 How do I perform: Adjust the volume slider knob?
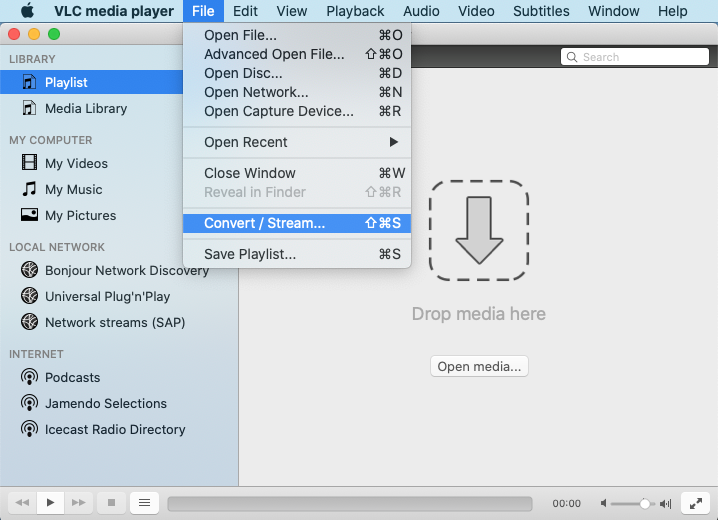click(644, 504)
